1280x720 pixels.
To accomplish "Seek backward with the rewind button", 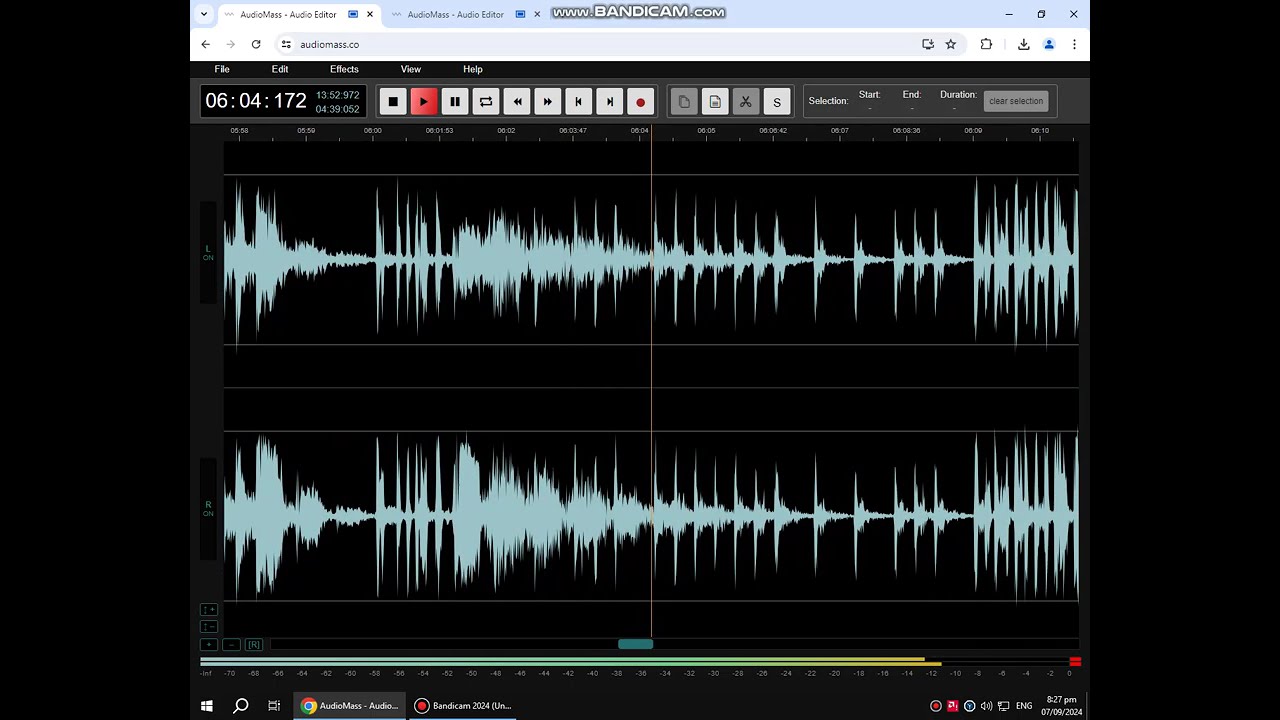I will pyautogui.click(x=517, y=101).
